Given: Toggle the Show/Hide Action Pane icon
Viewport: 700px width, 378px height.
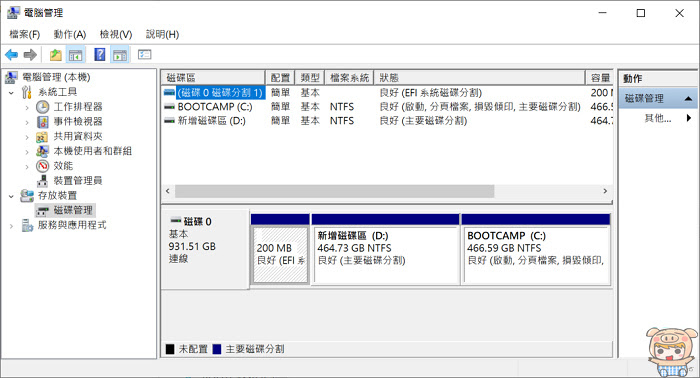Looking at the screenshot, I should pyautogui.click(x=120, y=55).
